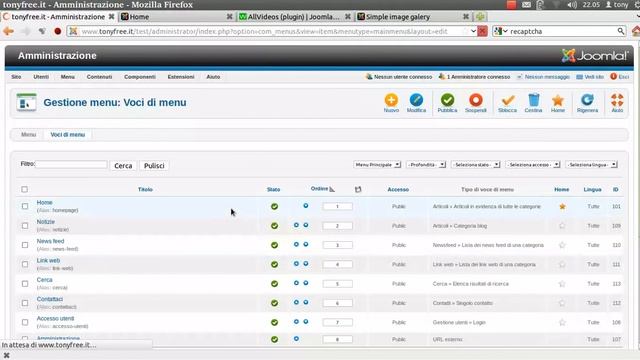Set Notizie as home with star icon

[562, 226]
